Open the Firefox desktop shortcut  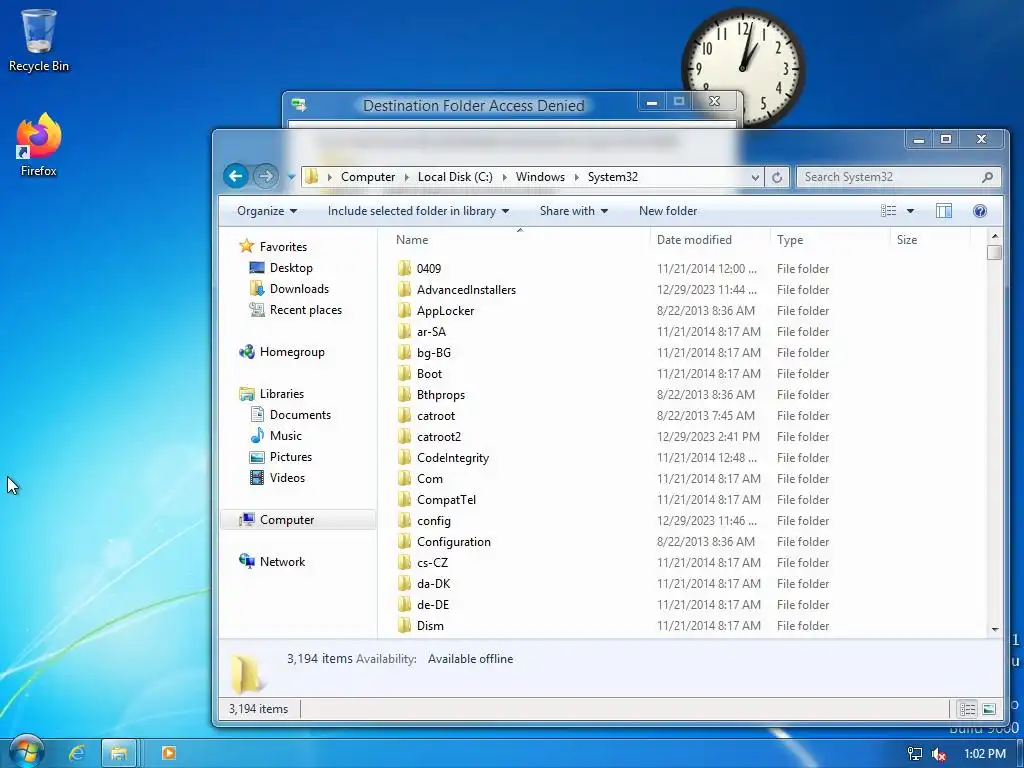(39, 145)
